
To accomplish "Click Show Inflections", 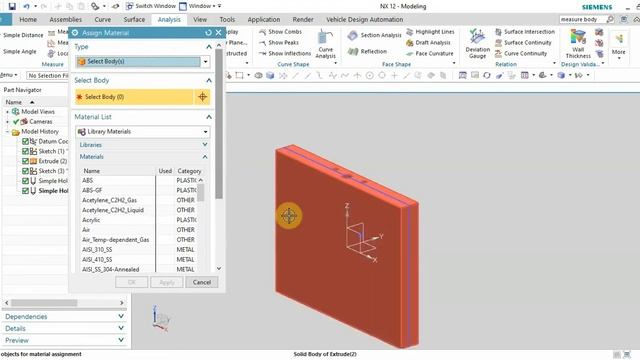I will 285,53.
